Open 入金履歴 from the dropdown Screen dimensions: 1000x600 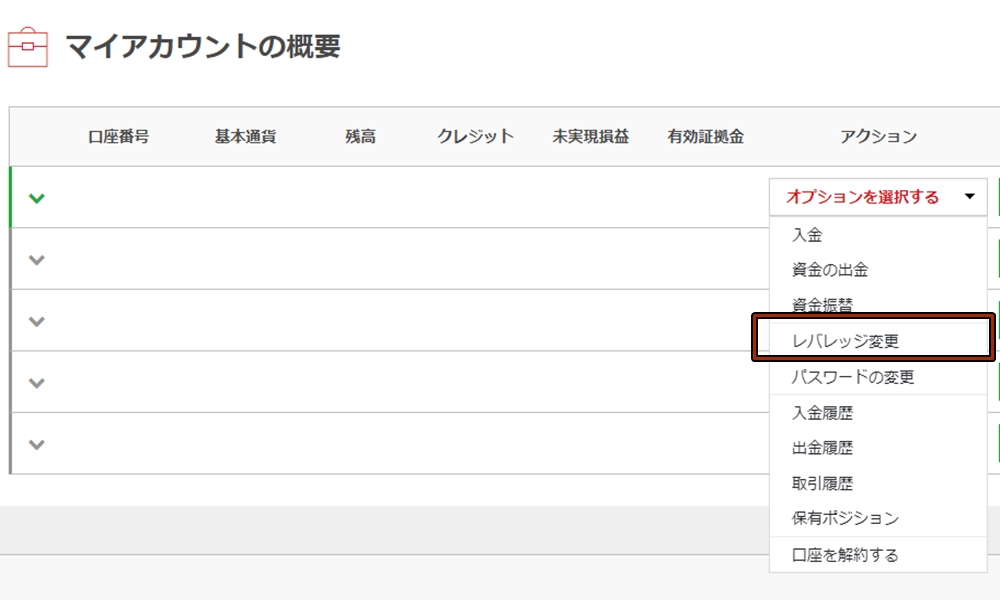(822, 413)
